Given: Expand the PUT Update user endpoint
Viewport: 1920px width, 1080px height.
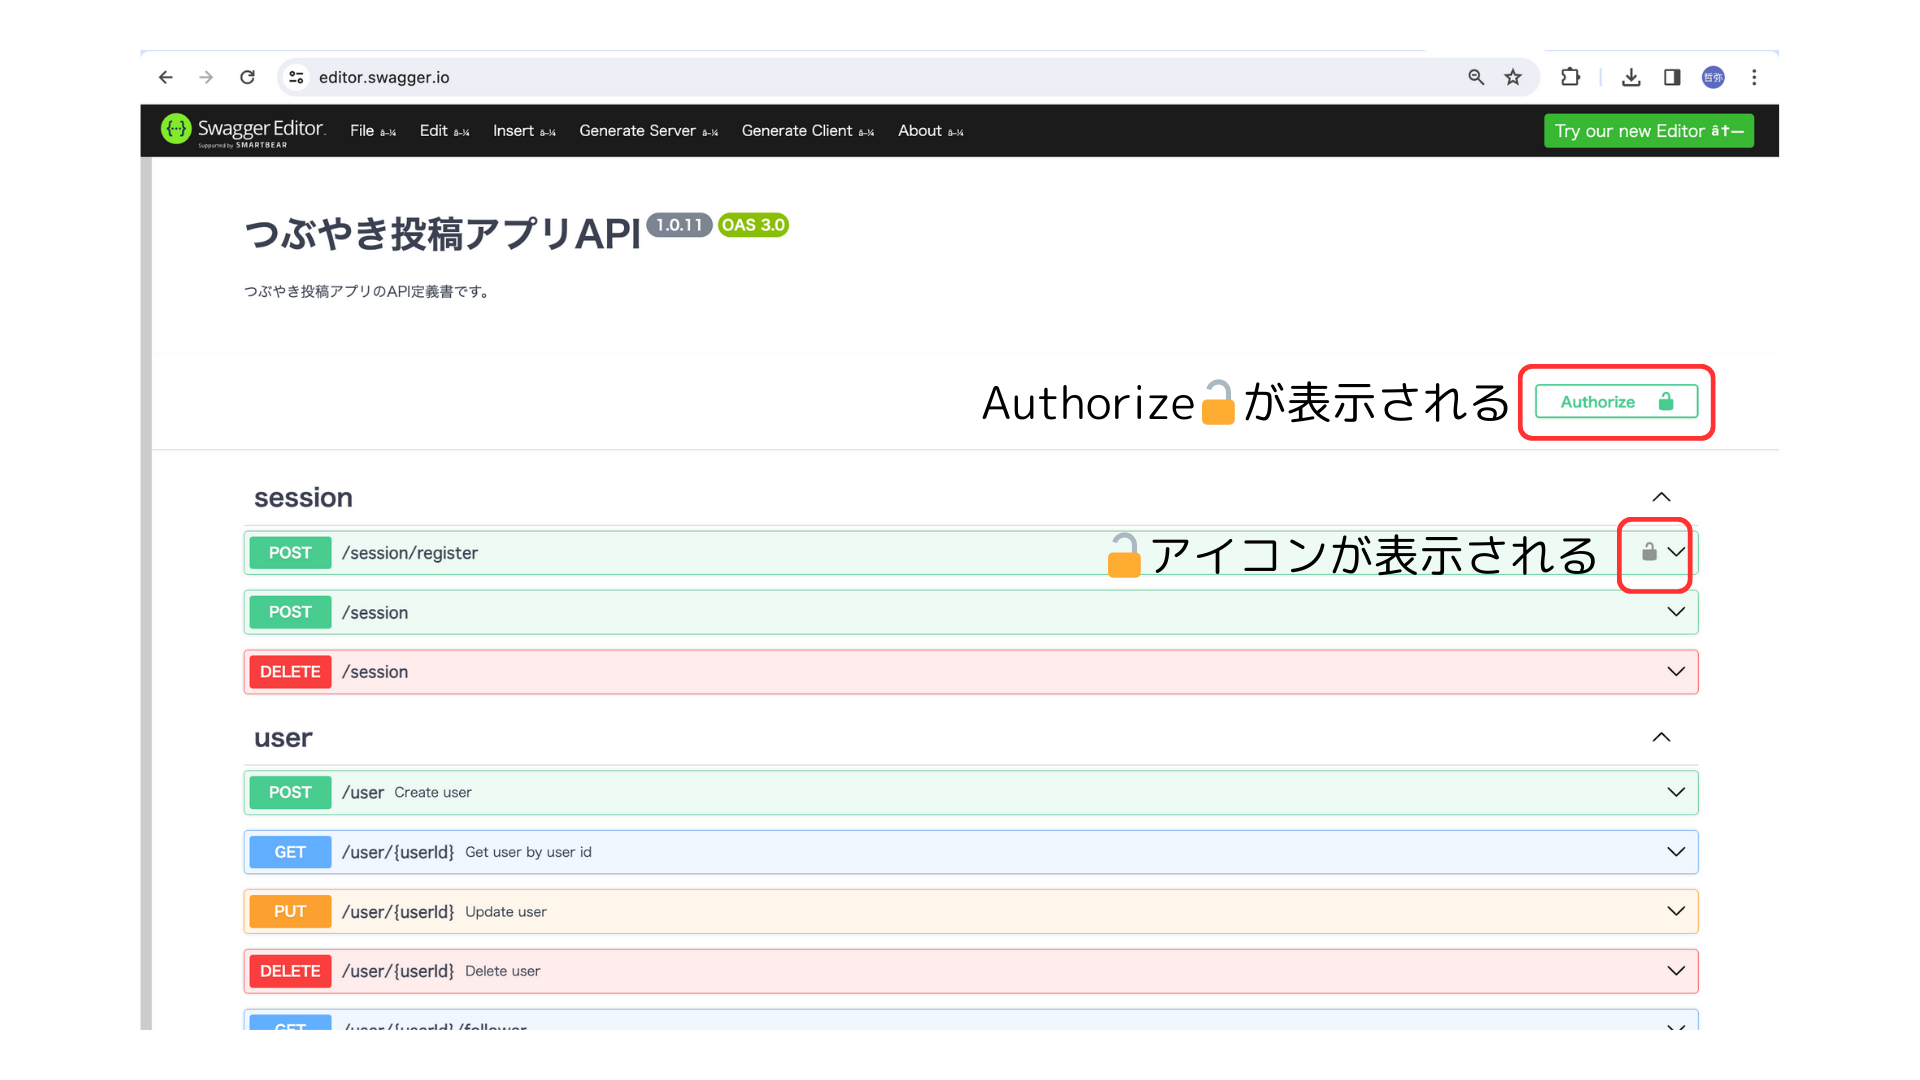Looking at the screenshot, I should click(x=1675, y=911).
